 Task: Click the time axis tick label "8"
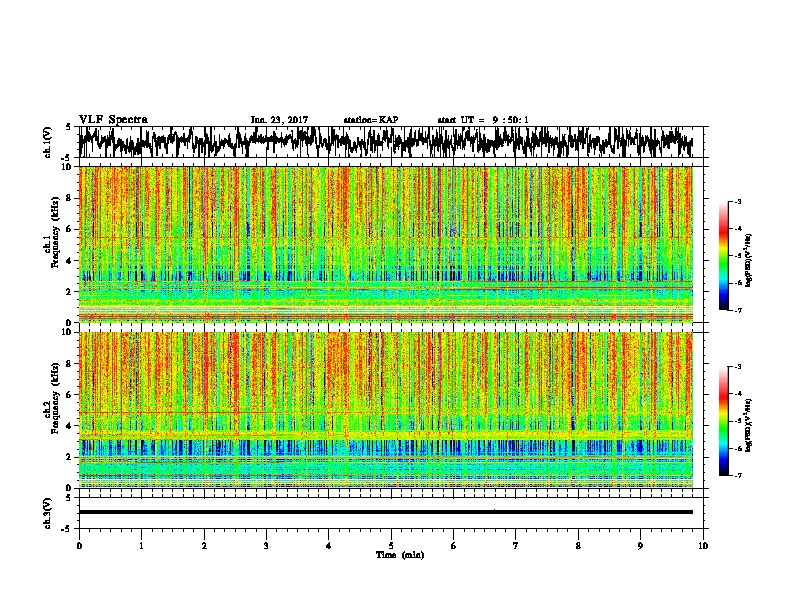(x=578, y=546)
